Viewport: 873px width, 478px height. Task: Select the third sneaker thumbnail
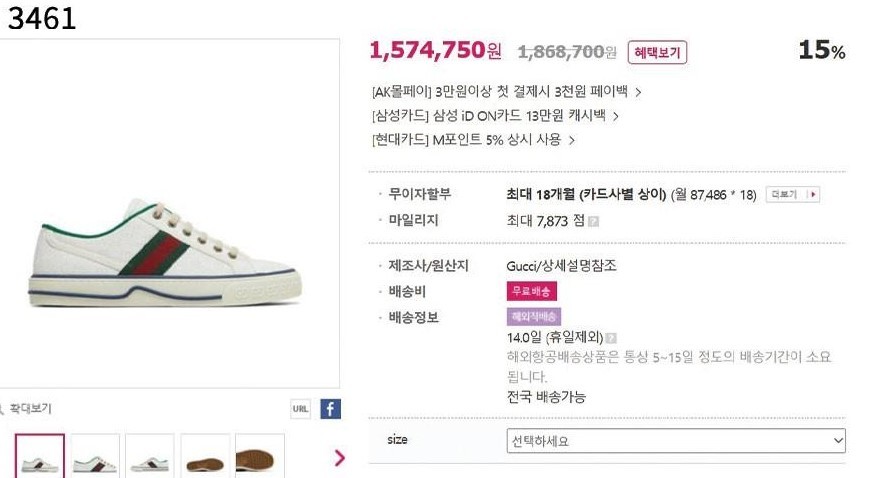point(150,457)
